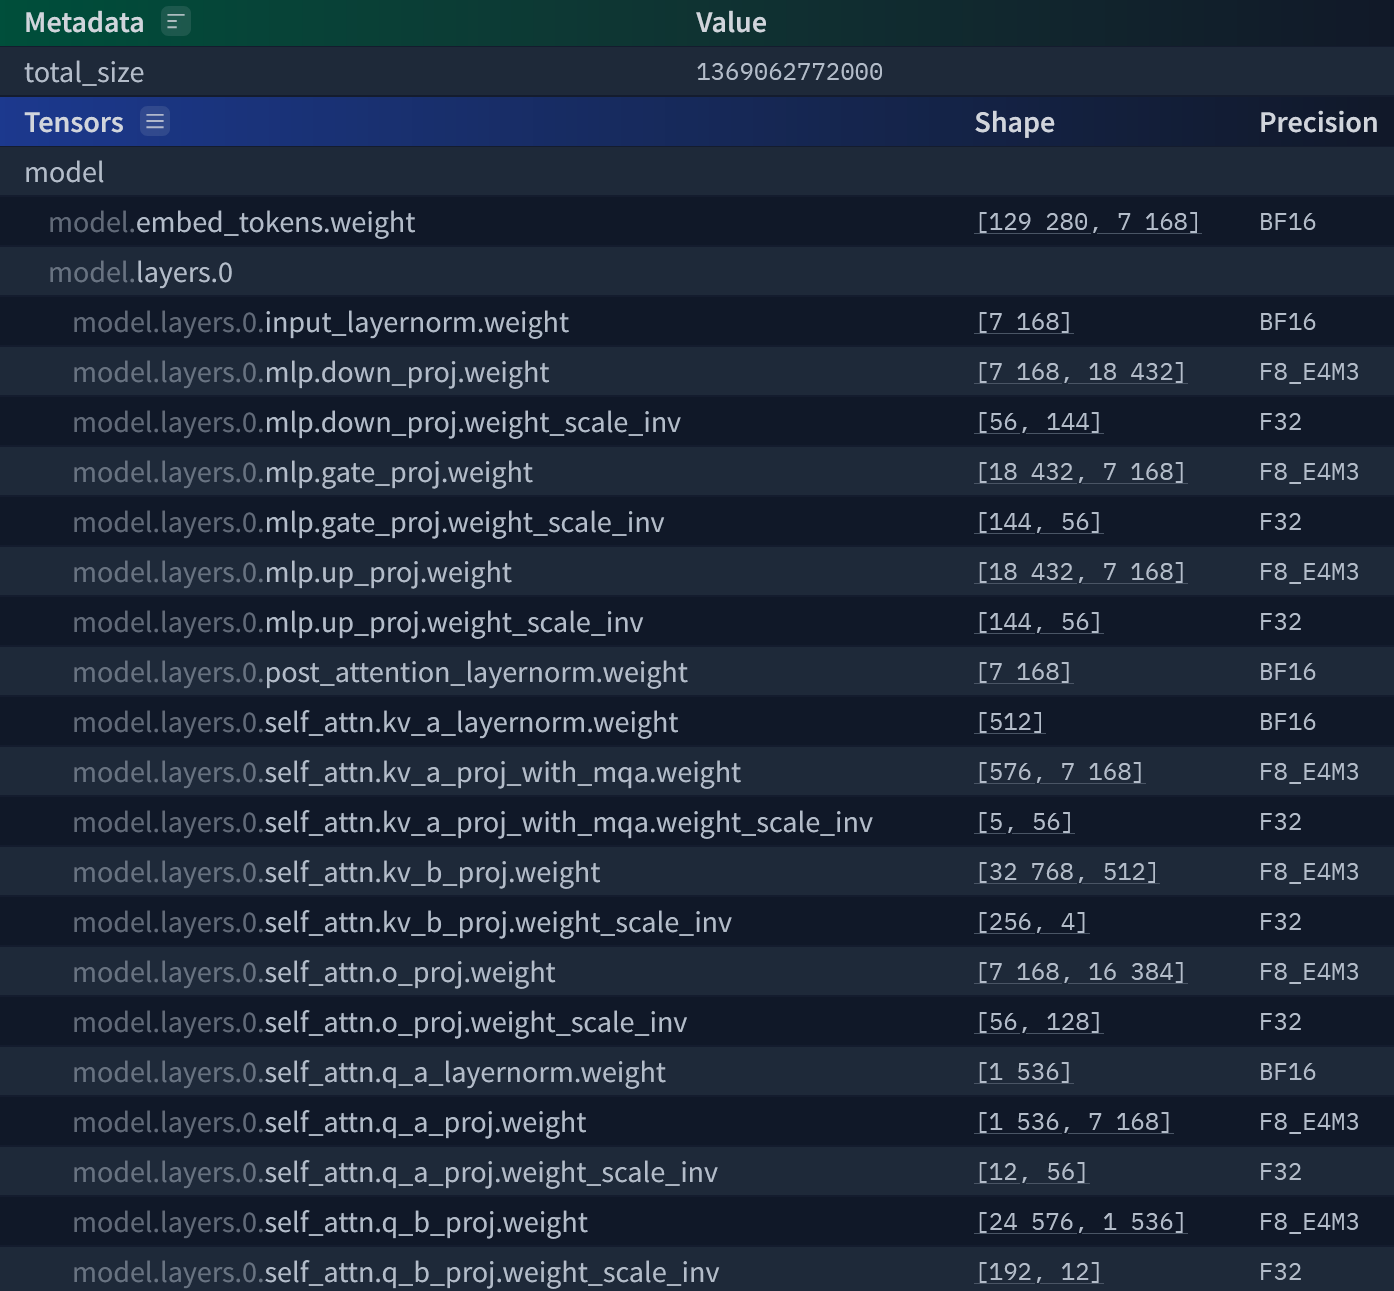Viewport: 1394px width, 1291px height.
Task: Click the list icon next to Tensors
Action: click(x=155, y=122)
